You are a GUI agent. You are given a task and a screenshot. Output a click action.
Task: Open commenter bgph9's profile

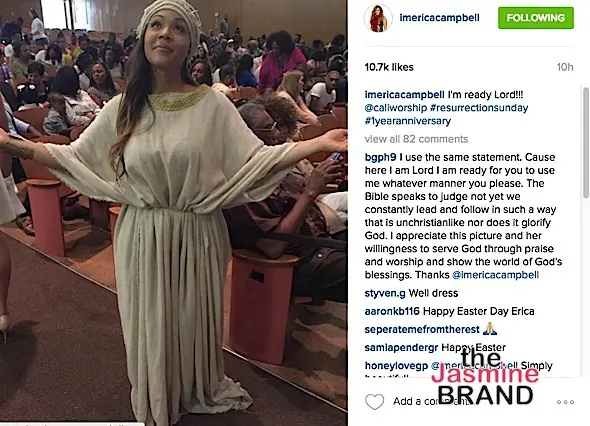pyautogui.click(x=380, y=157)
